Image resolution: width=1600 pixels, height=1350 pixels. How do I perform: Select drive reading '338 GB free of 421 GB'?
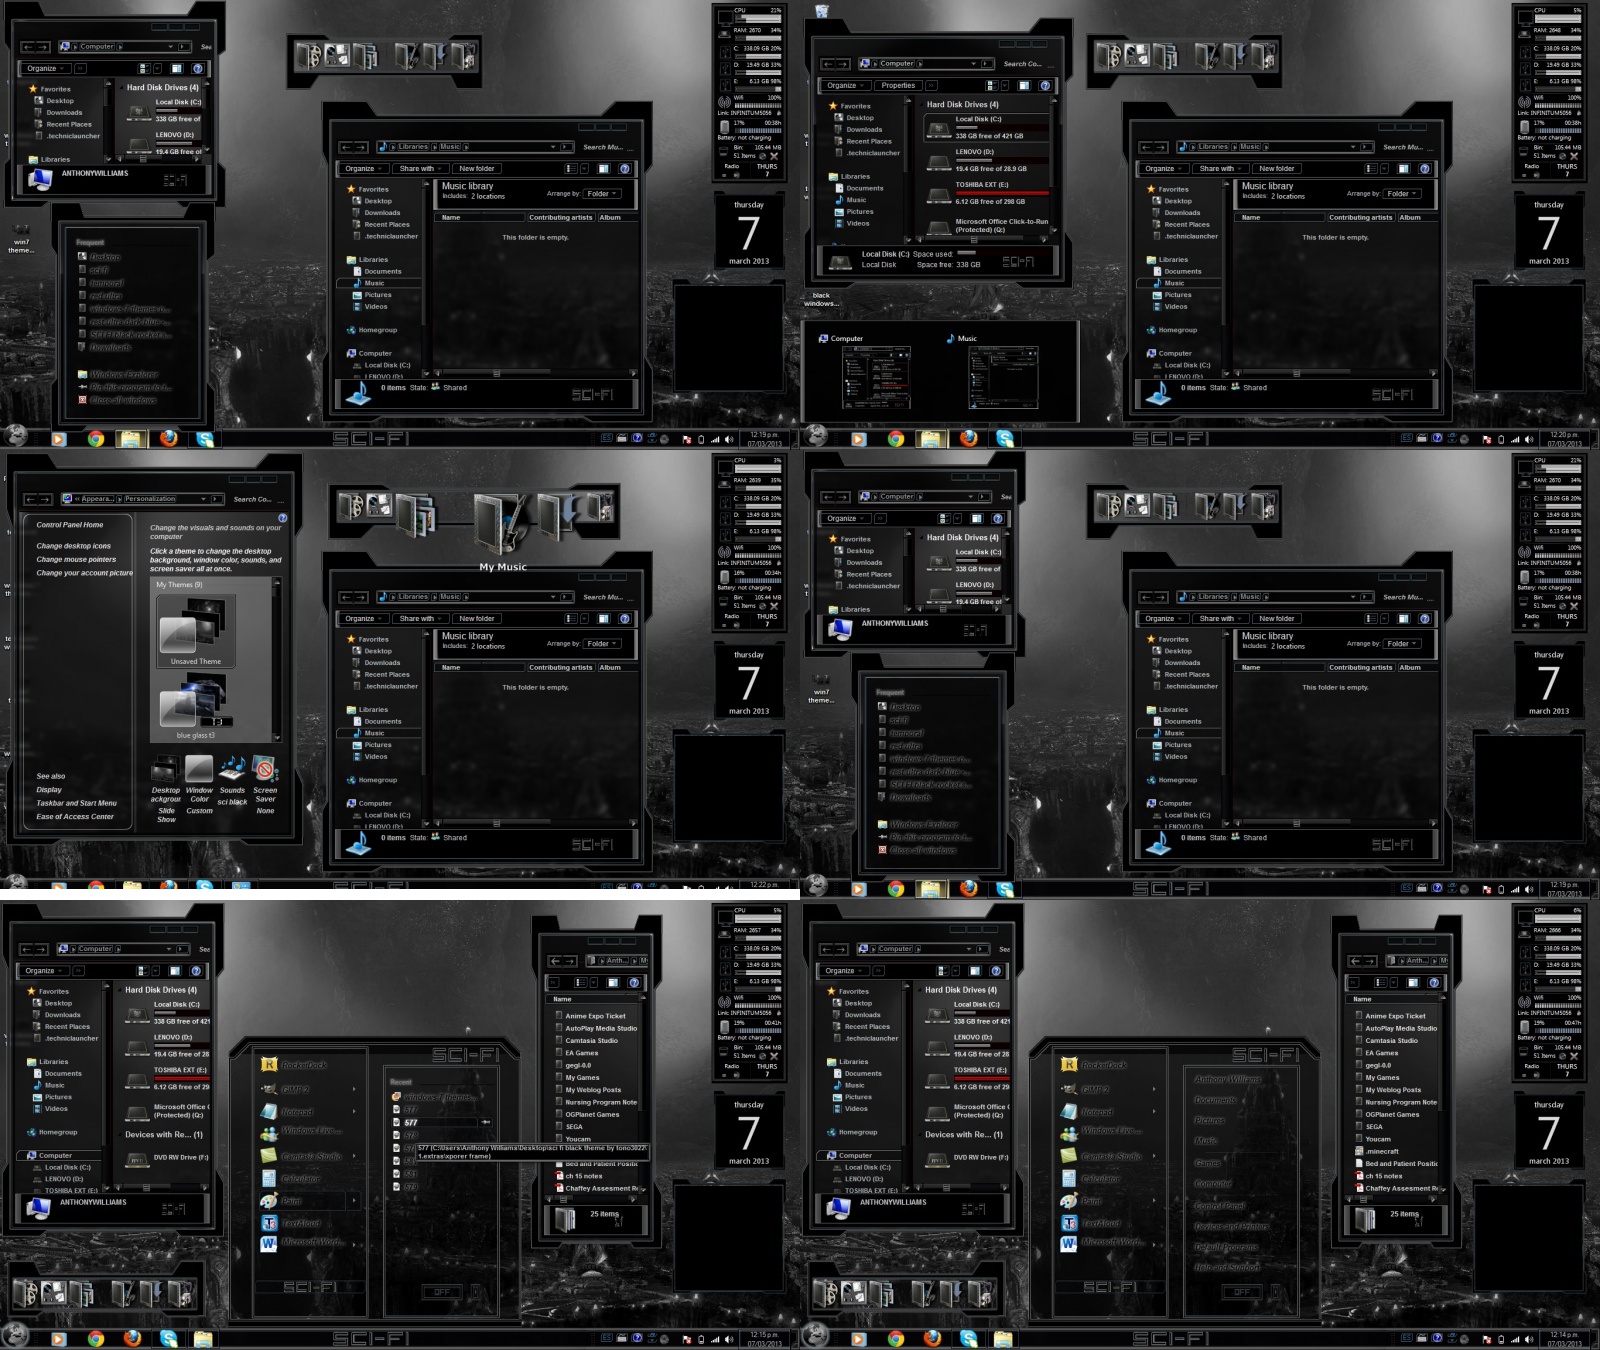pos(988,128)
